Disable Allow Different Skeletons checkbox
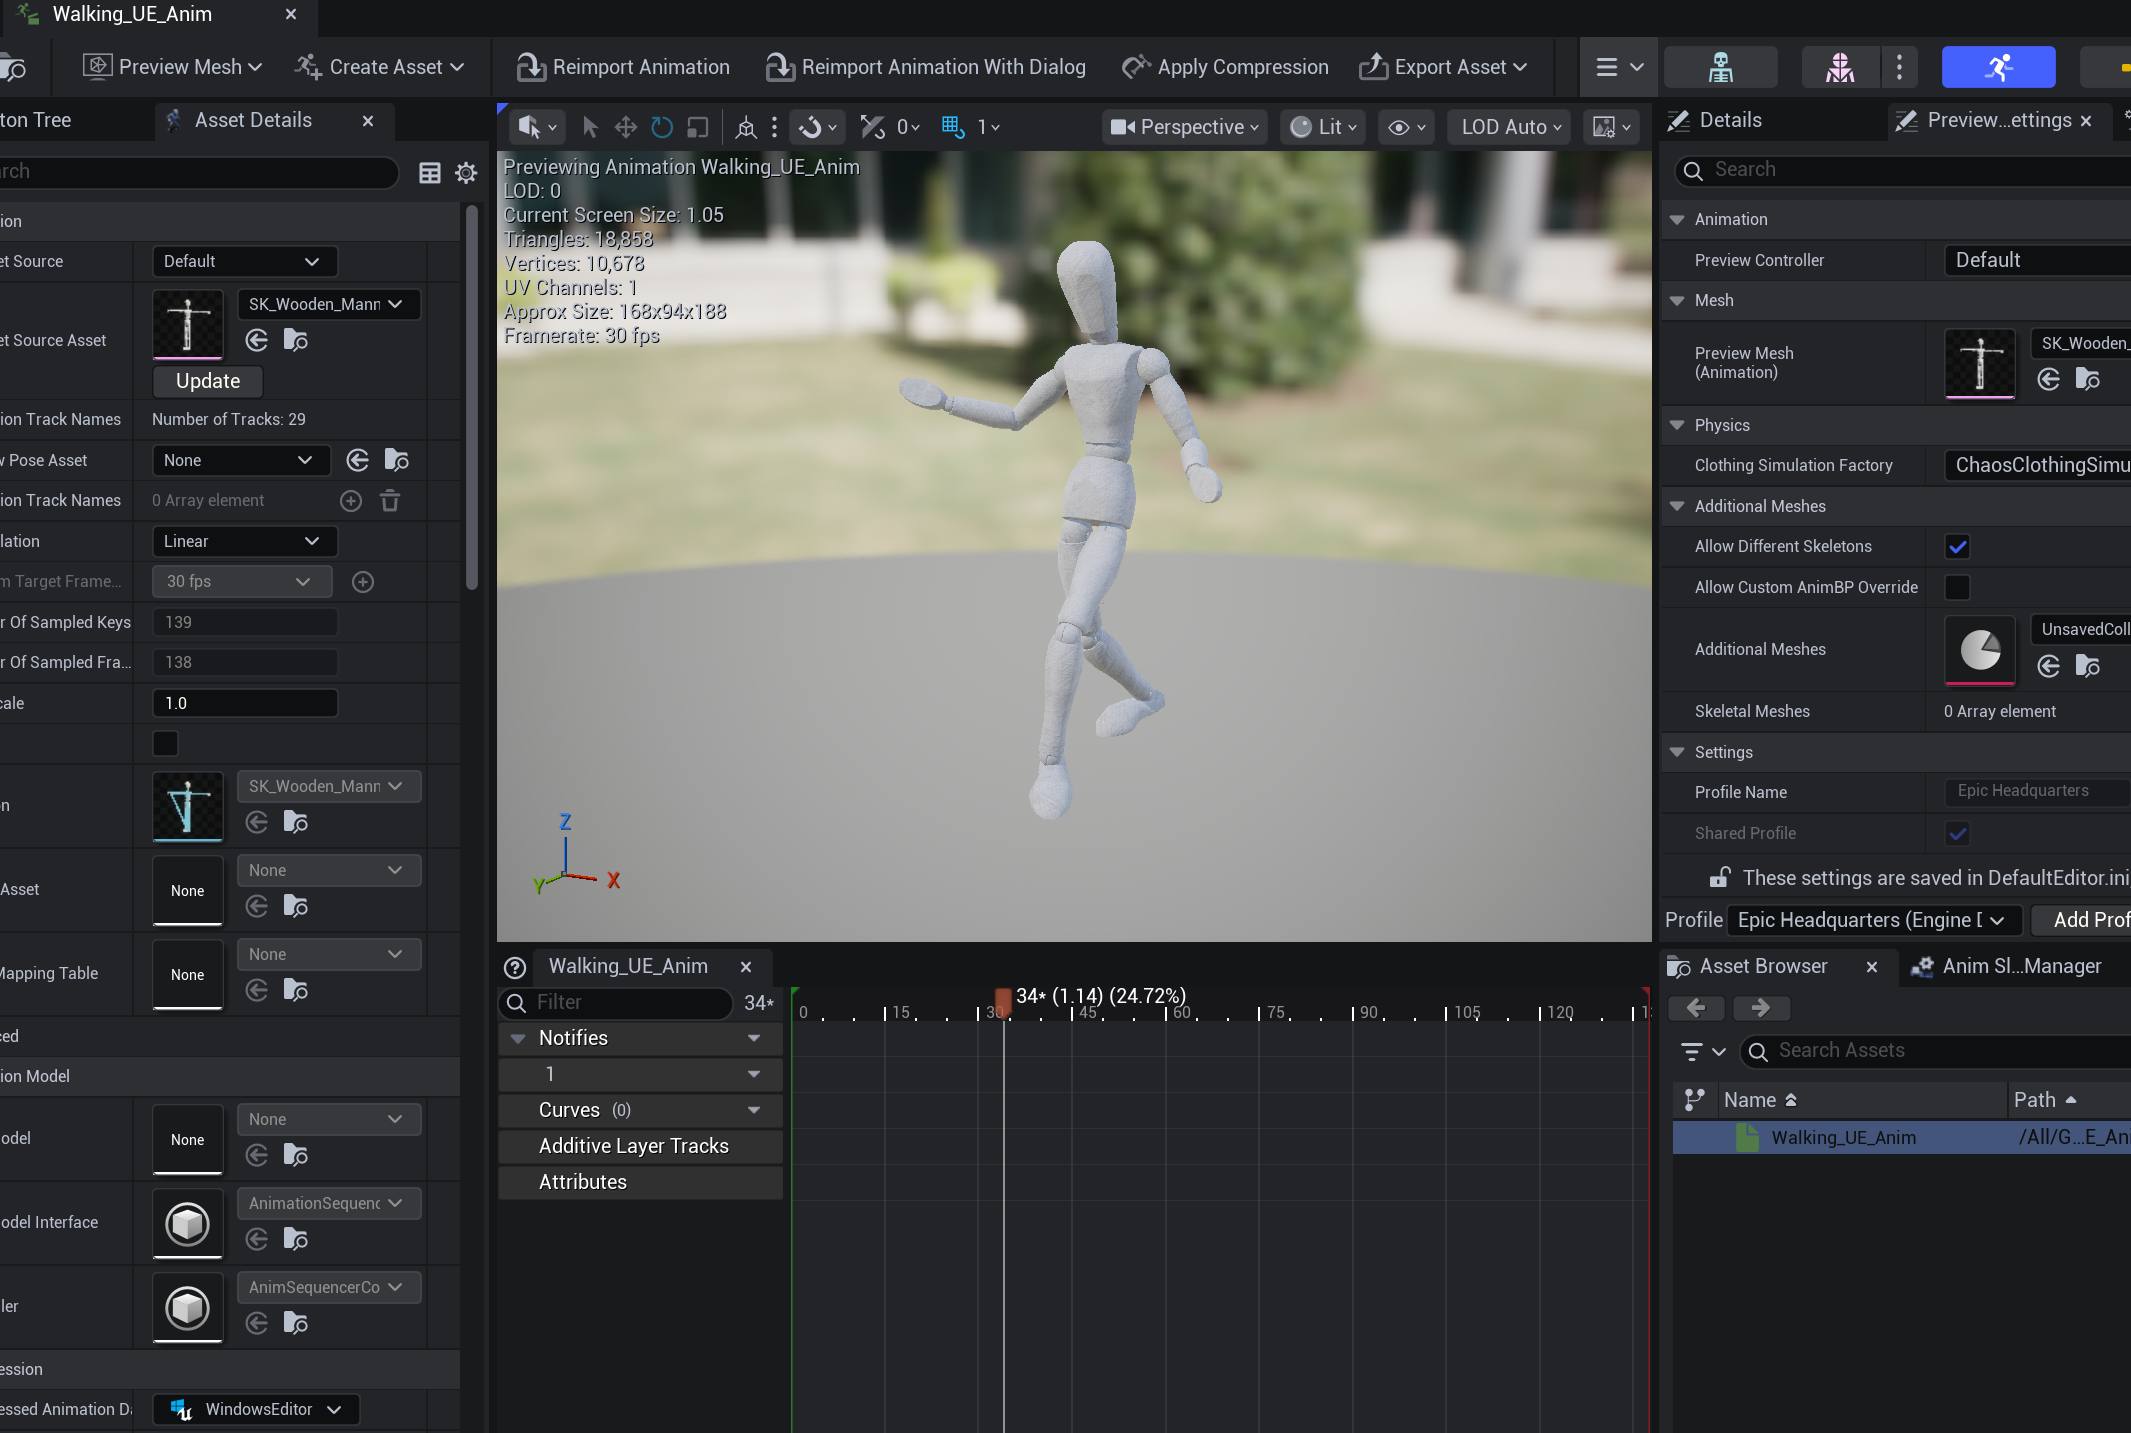 pyautogui.click(x=1957, y=546)
